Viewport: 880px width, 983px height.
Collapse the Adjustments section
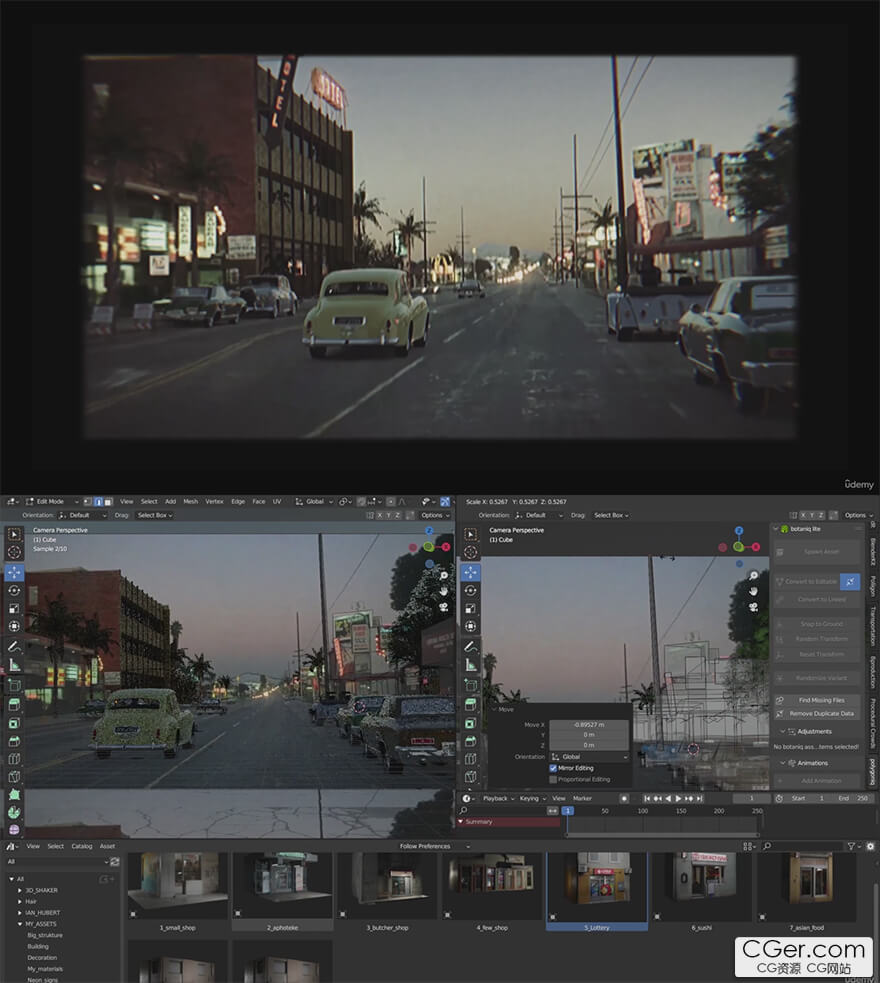point(783,732)
